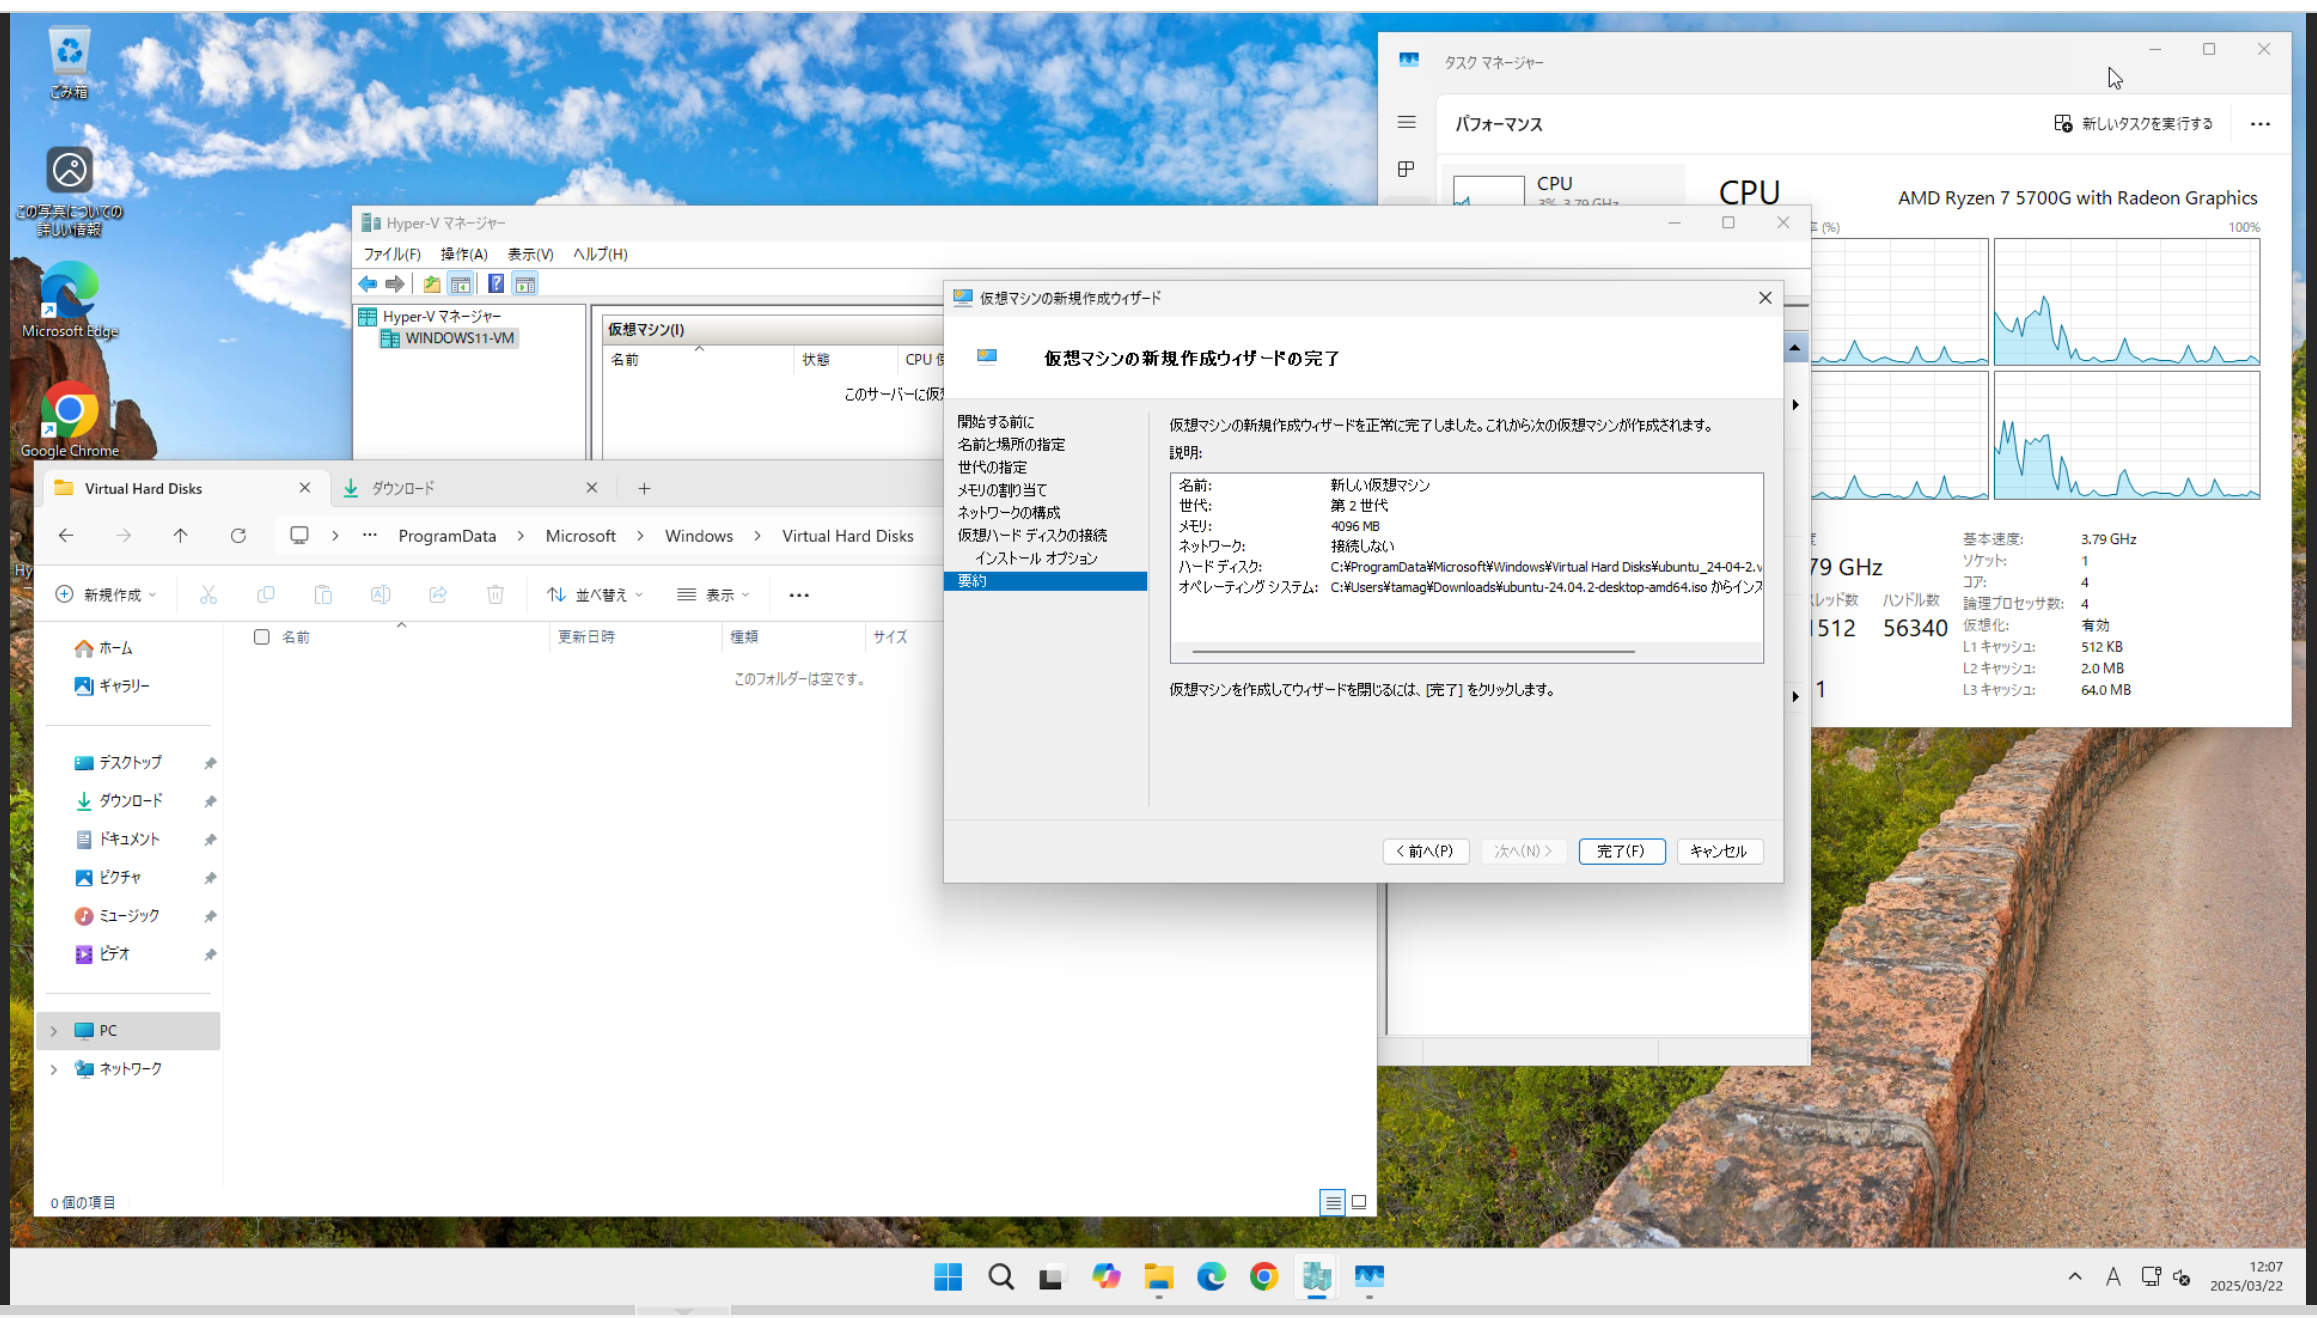Open the 操作(A) menu in Hyper-V
The height and width of the screenshot is (1318, 2317).
coord(464,254)
